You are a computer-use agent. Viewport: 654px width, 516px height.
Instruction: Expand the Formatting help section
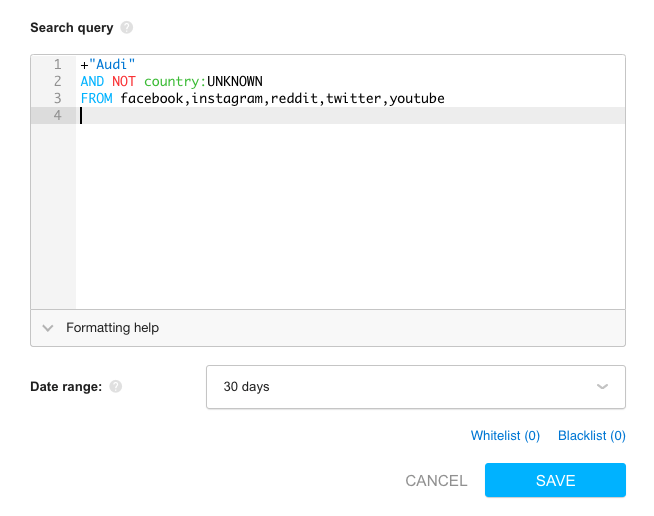click(x=328, y=328)
